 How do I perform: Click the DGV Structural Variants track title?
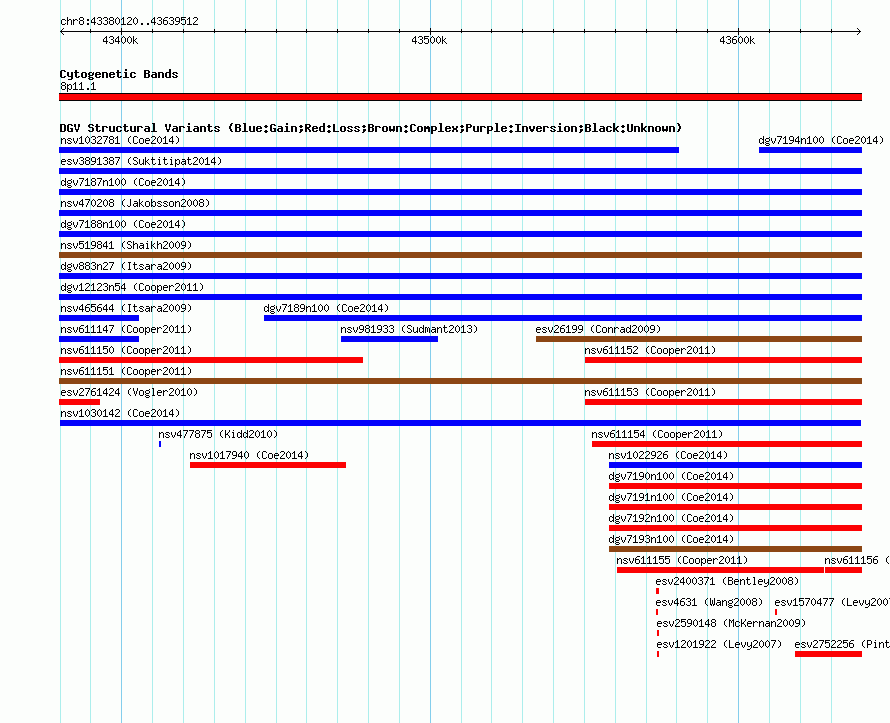[x=371, y=128]
